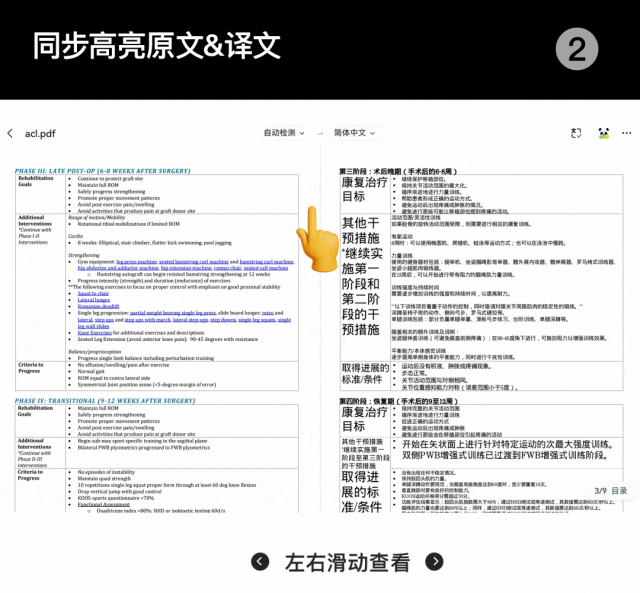
Task: Select 'Progress single limb balance' line
Action: [x=146, y=358]
